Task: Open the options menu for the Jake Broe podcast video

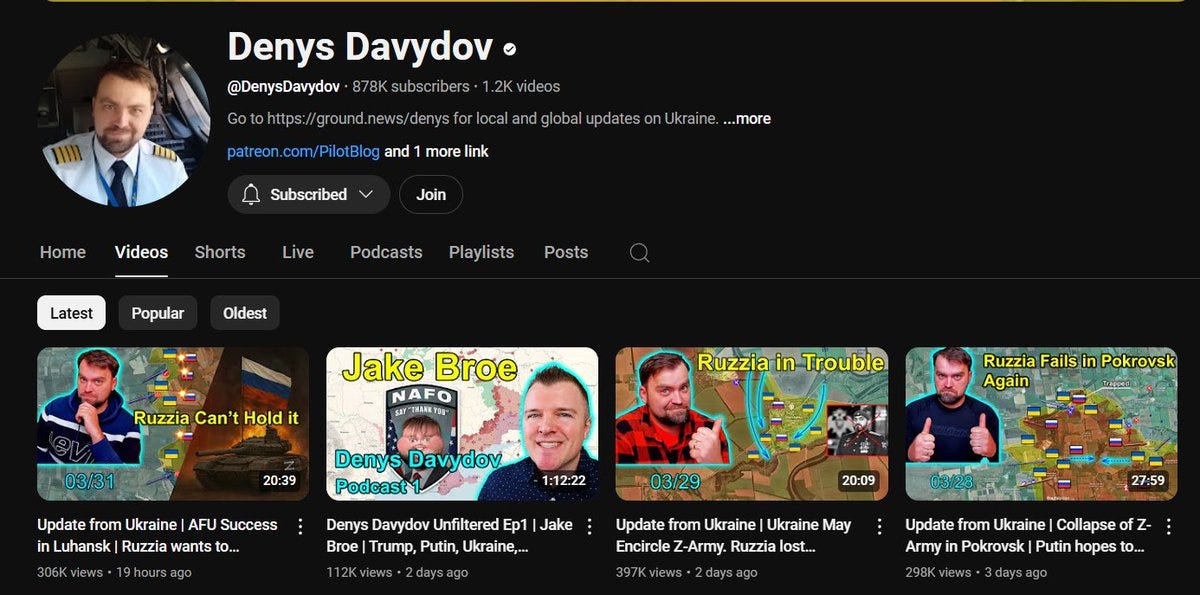Action: coord(589,526)
